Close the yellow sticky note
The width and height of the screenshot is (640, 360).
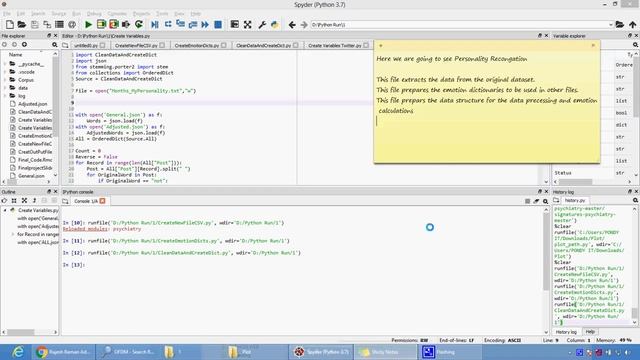(593, 45)
